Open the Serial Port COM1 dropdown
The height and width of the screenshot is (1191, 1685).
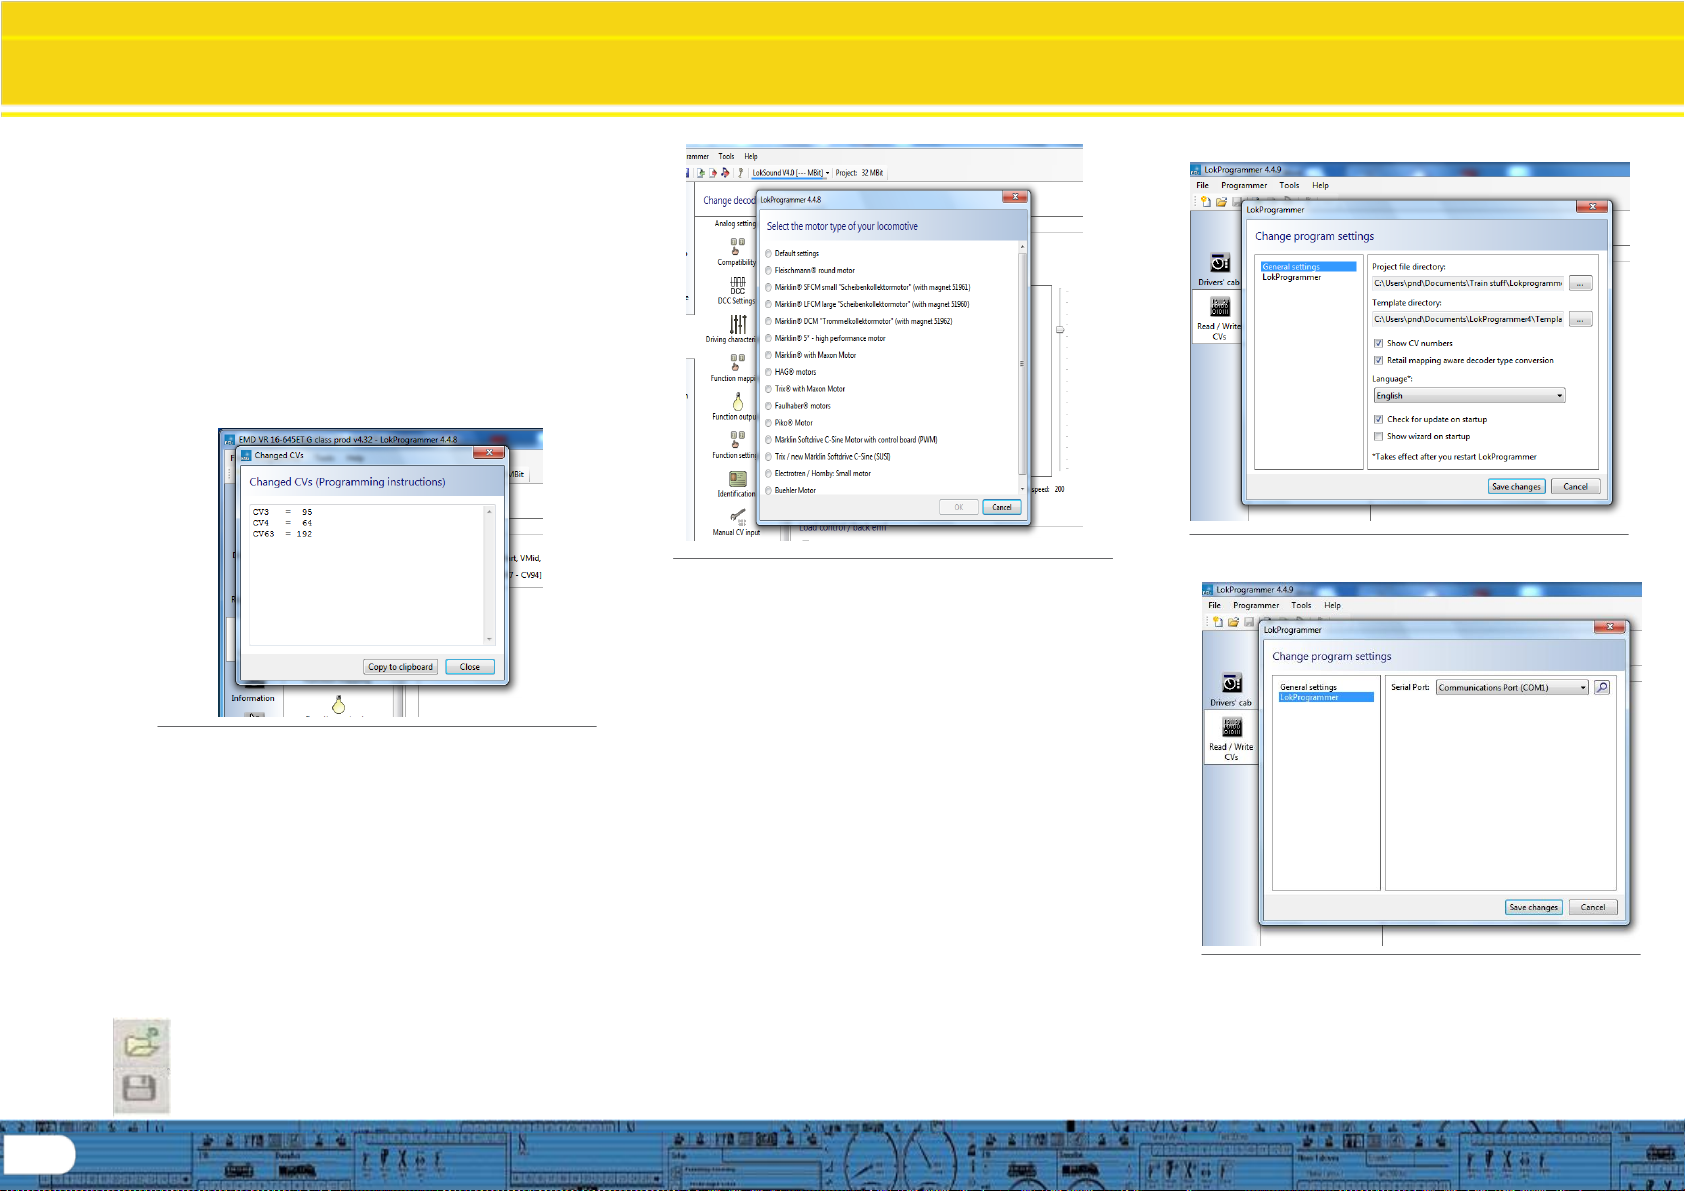tap(1512, 687)
